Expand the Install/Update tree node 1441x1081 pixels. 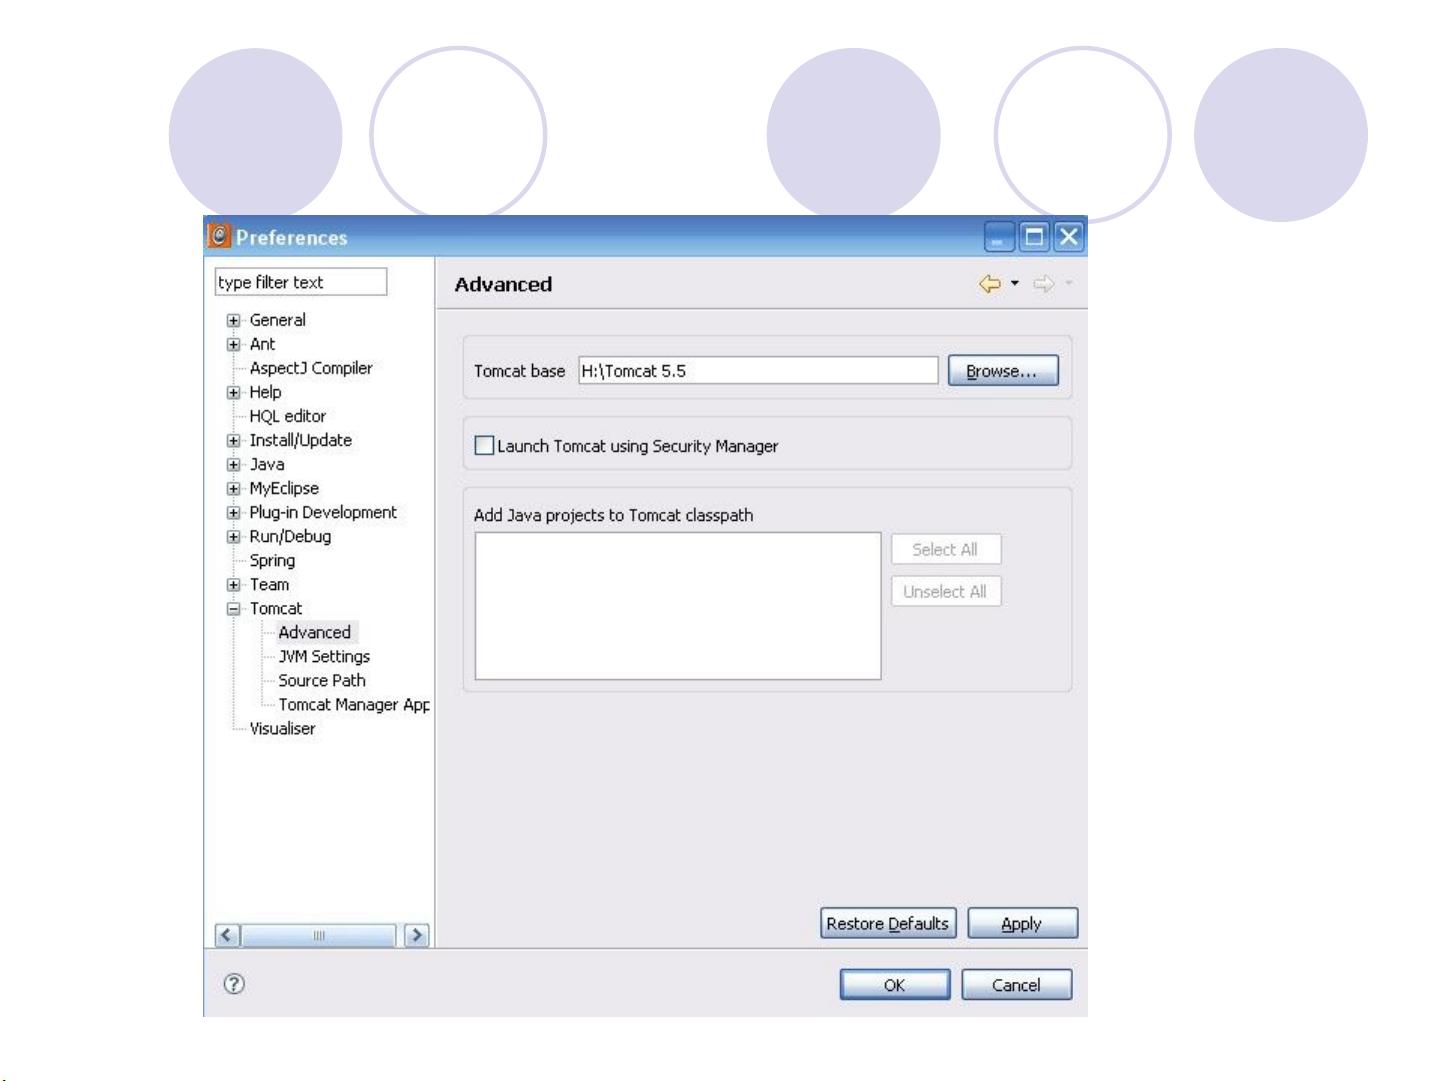(233, 441)
